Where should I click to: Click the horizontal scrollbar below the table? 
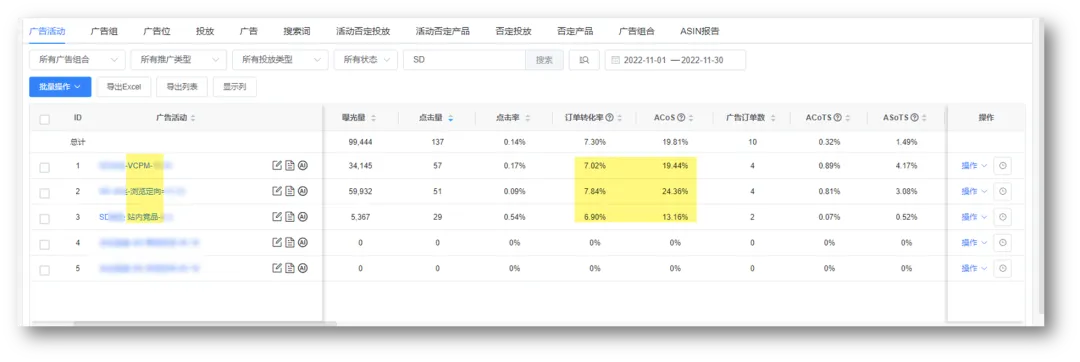click(x=205, y=322)
